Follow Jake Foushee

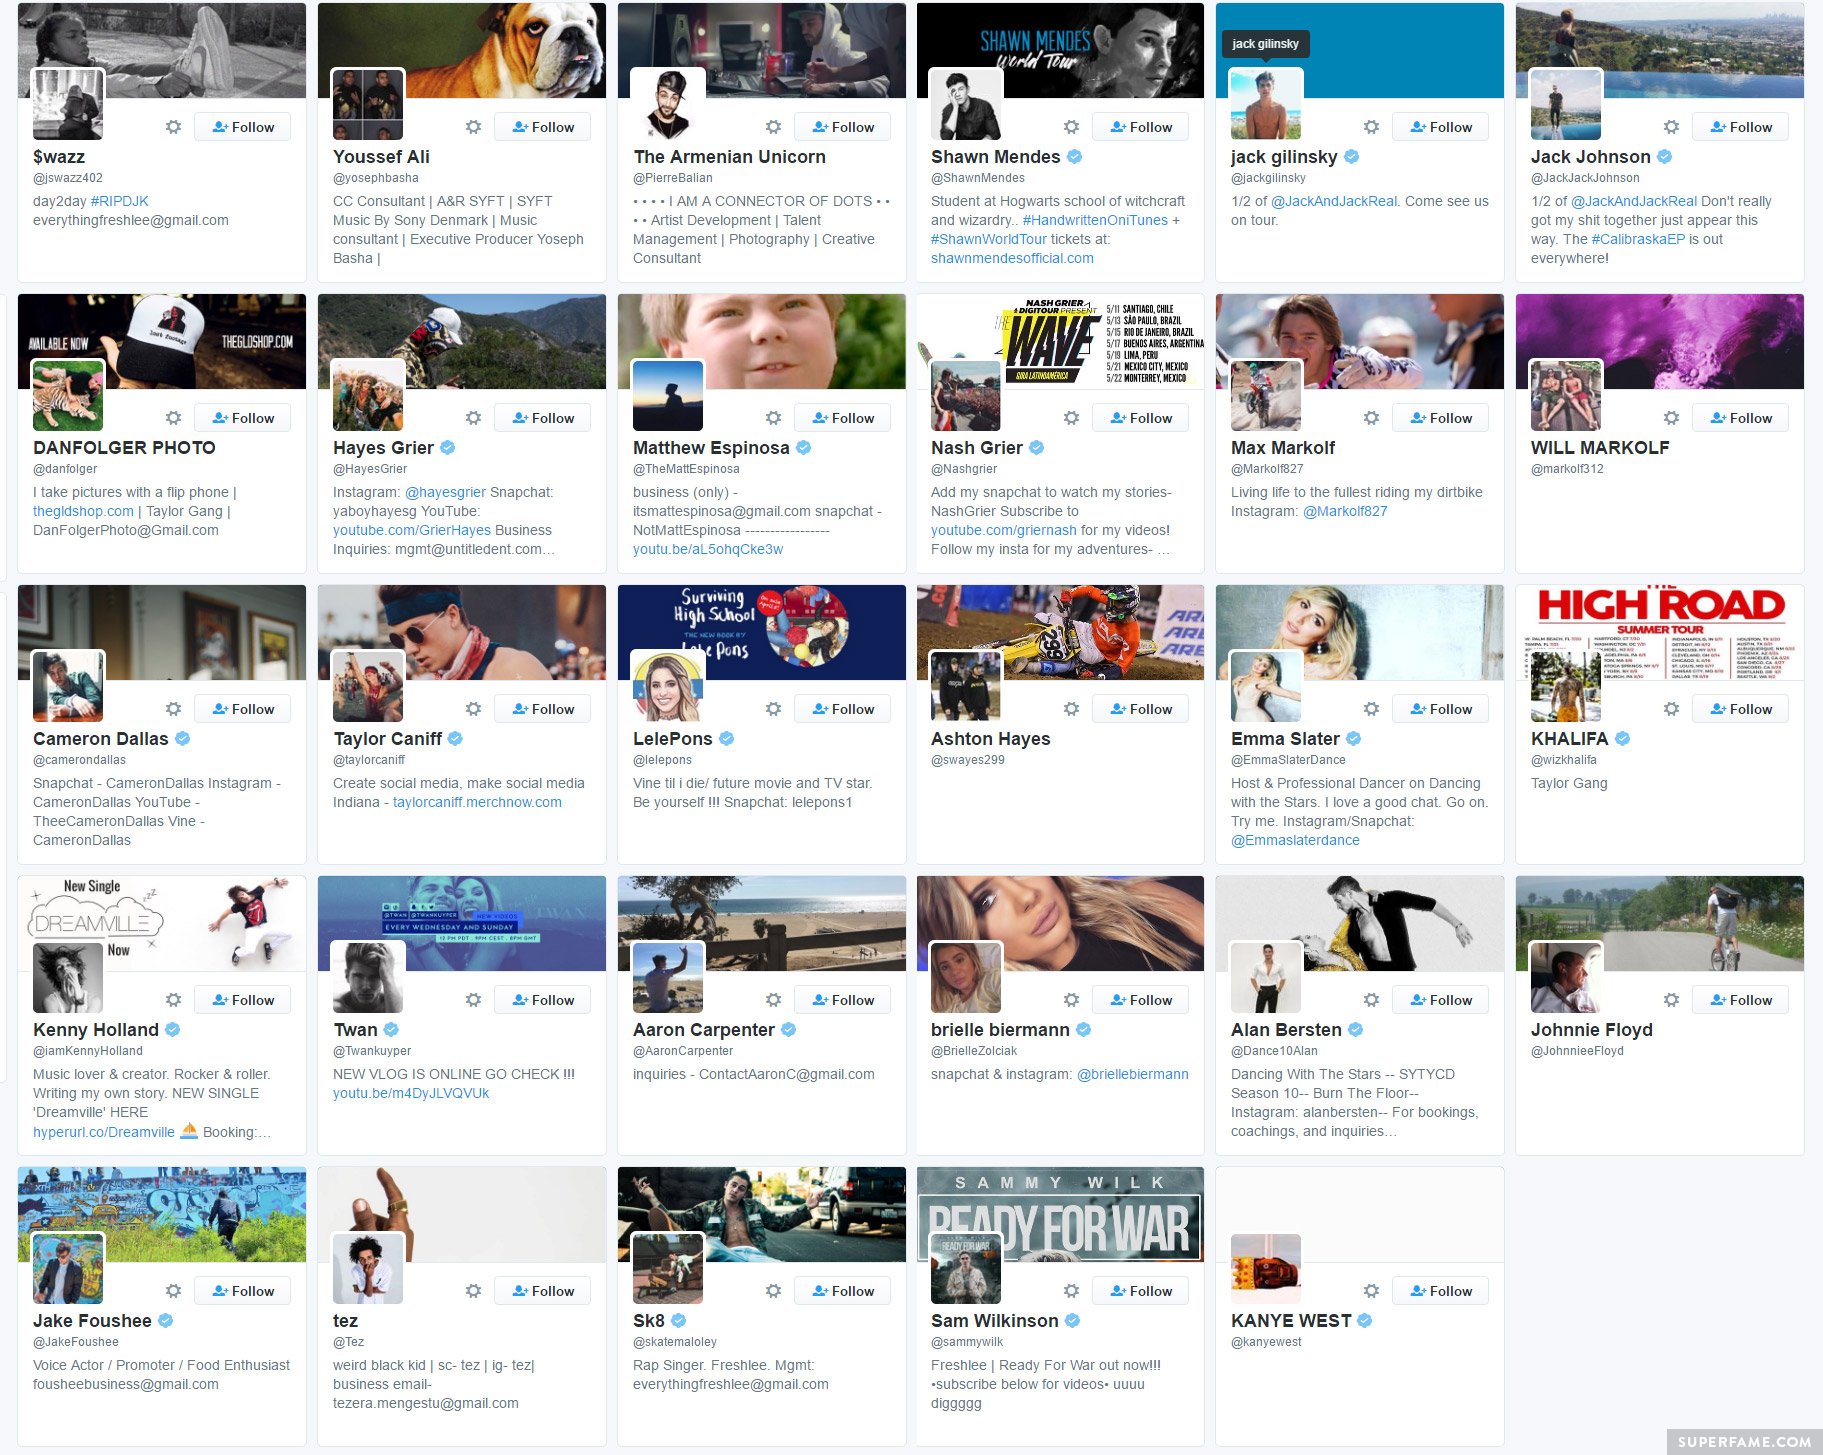tap(242, 1291)
